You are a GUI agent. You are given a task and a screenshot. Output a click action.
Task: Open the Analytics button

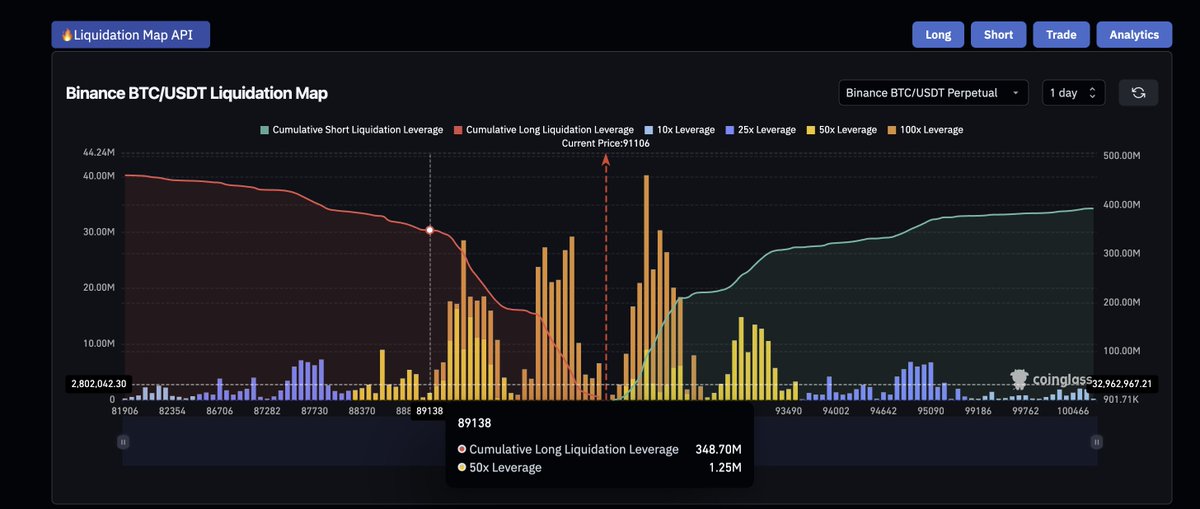(1134, 34)
